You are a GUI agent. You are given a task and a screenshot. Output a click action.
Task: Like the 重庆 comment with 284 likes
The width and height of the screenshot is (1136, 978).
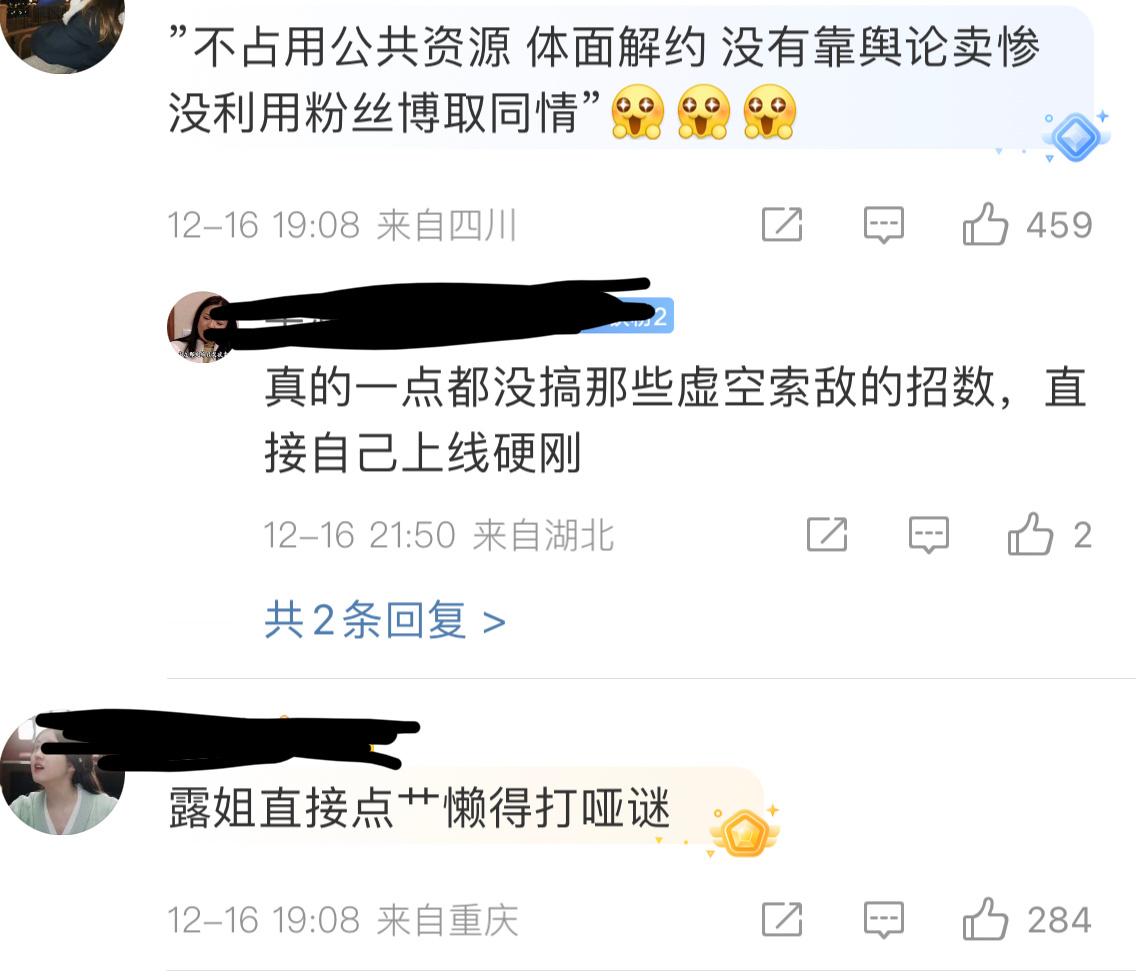[x=985, y=919]
